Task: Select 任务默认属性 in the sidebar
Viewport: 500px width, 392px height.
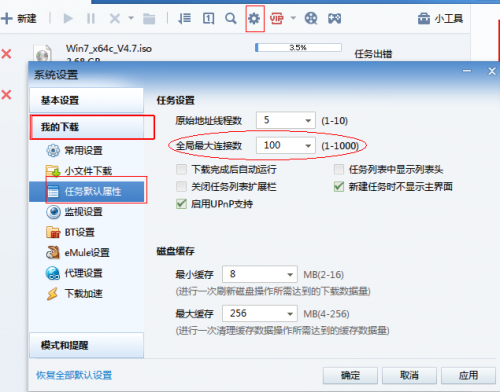Action: pos(87,191)
